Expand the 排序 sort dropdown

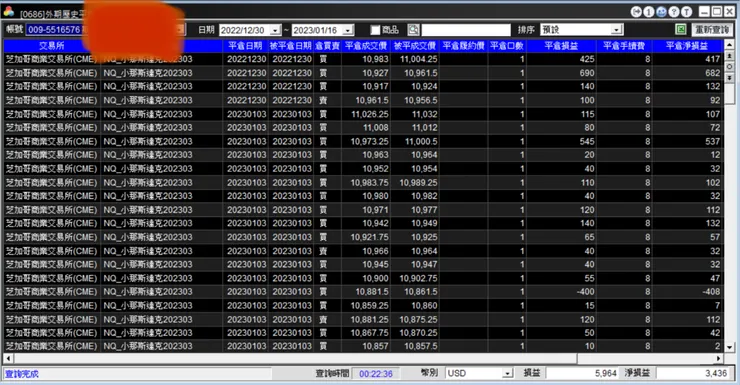[x=617, y=30]
